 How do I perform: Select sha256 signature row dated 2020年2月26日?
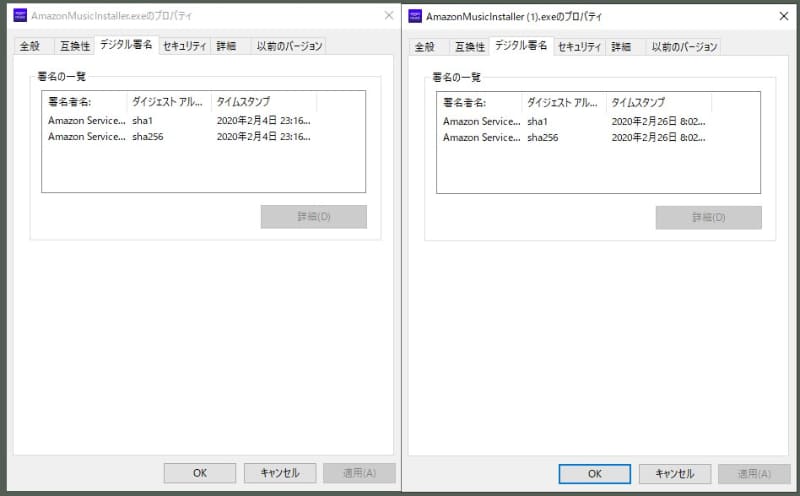(x=598, y=137)
